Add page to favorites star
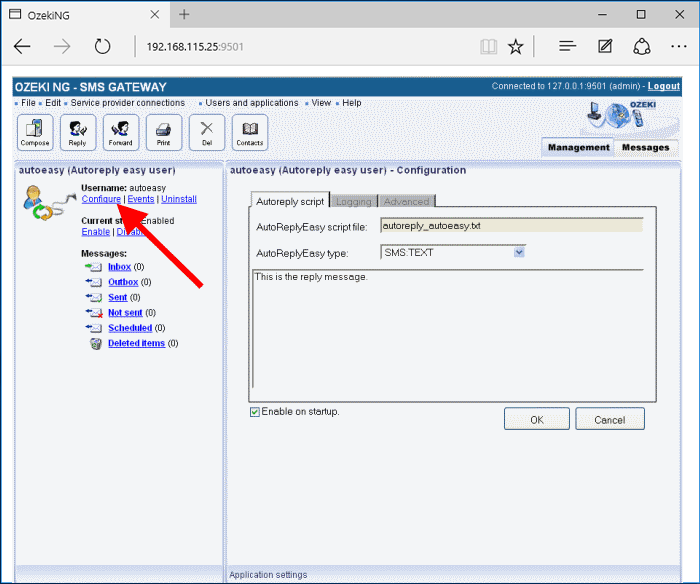 [516, 46]
